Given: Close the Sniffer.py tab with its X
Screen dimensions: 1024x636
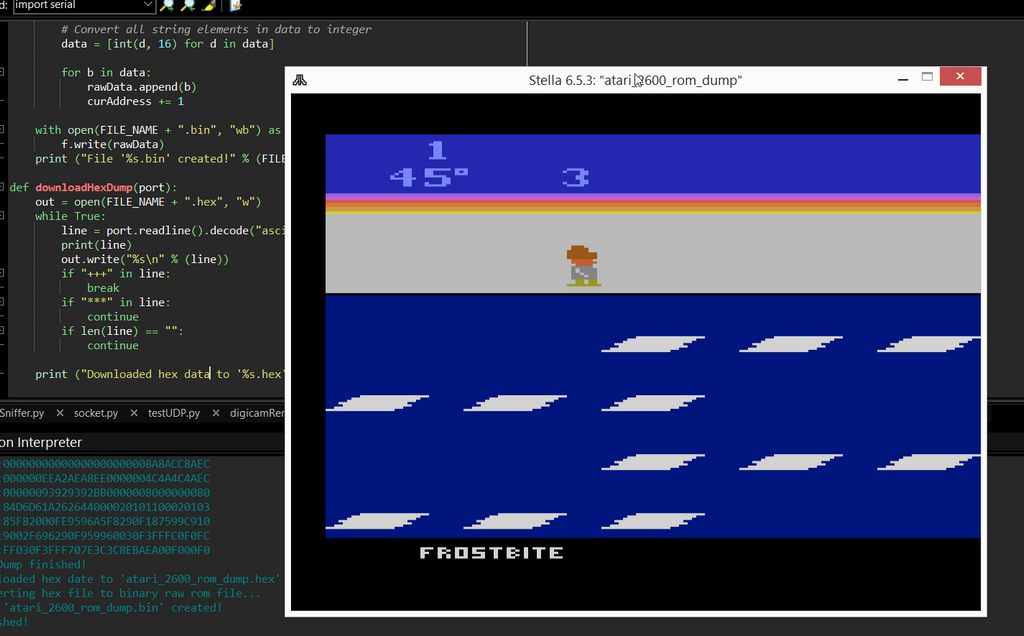Looking at the screenshot, I should coord(59,413).
